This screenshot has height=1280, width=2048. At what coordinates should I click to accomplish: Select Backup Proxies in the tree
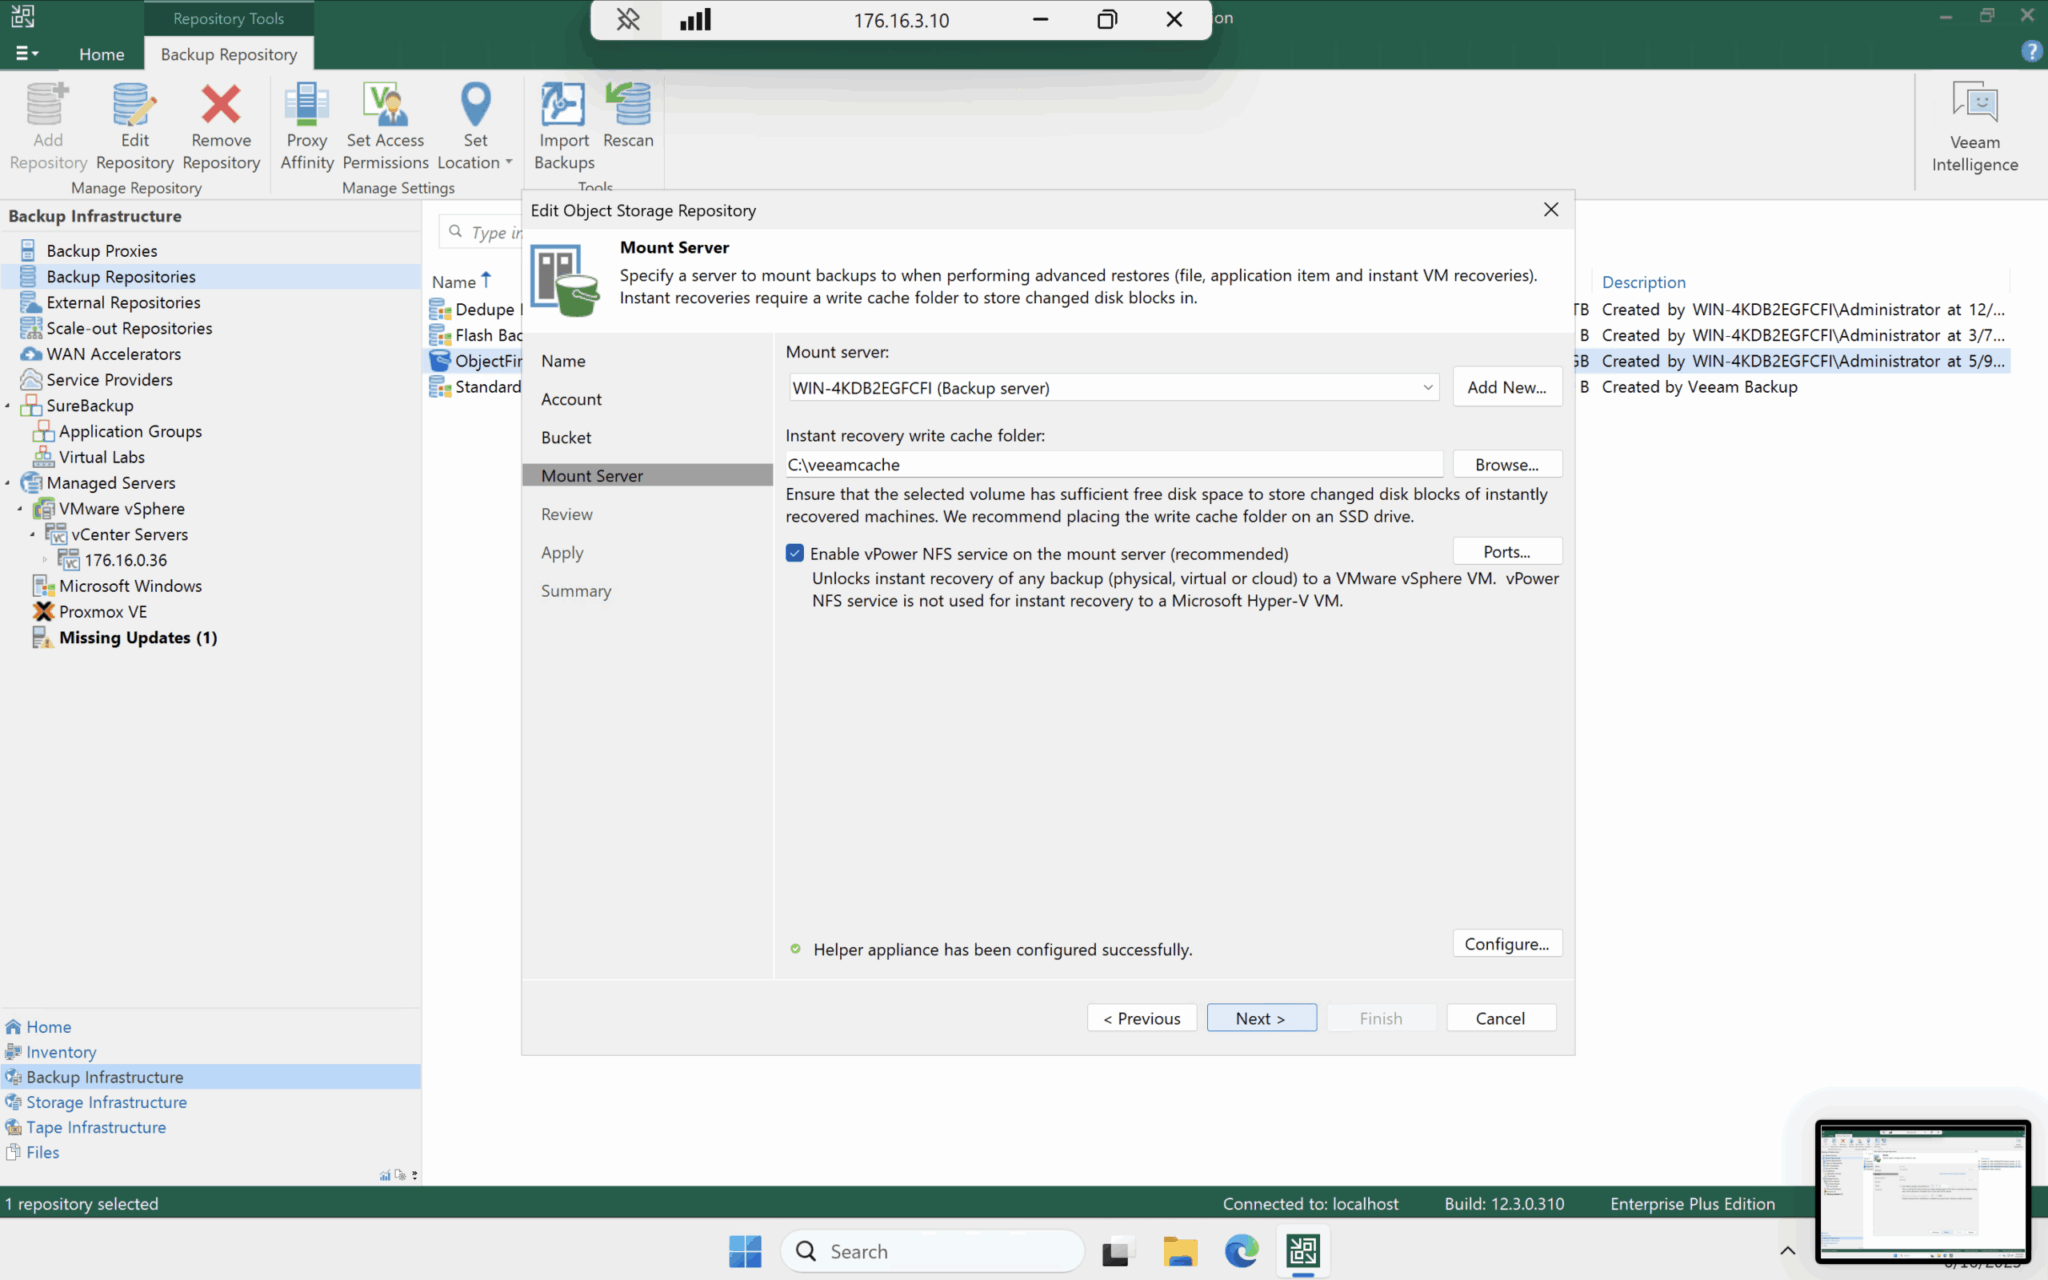[101, 250]
